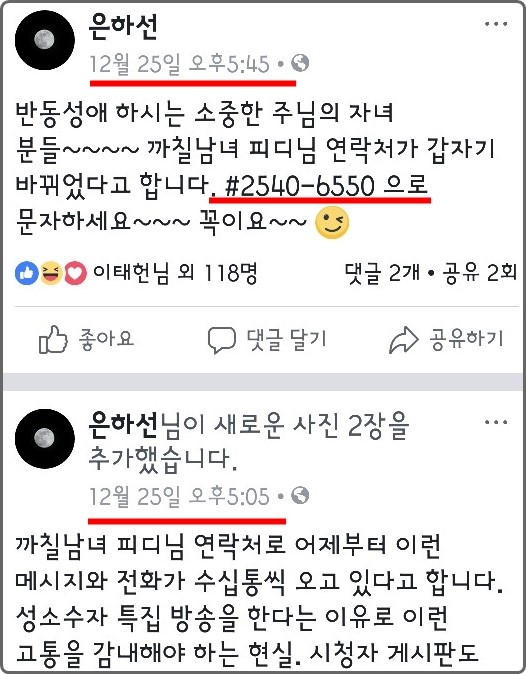The image size is (526, 674).
Task: Tap the 공유하기 share arrow button
Action: (446, 339)
